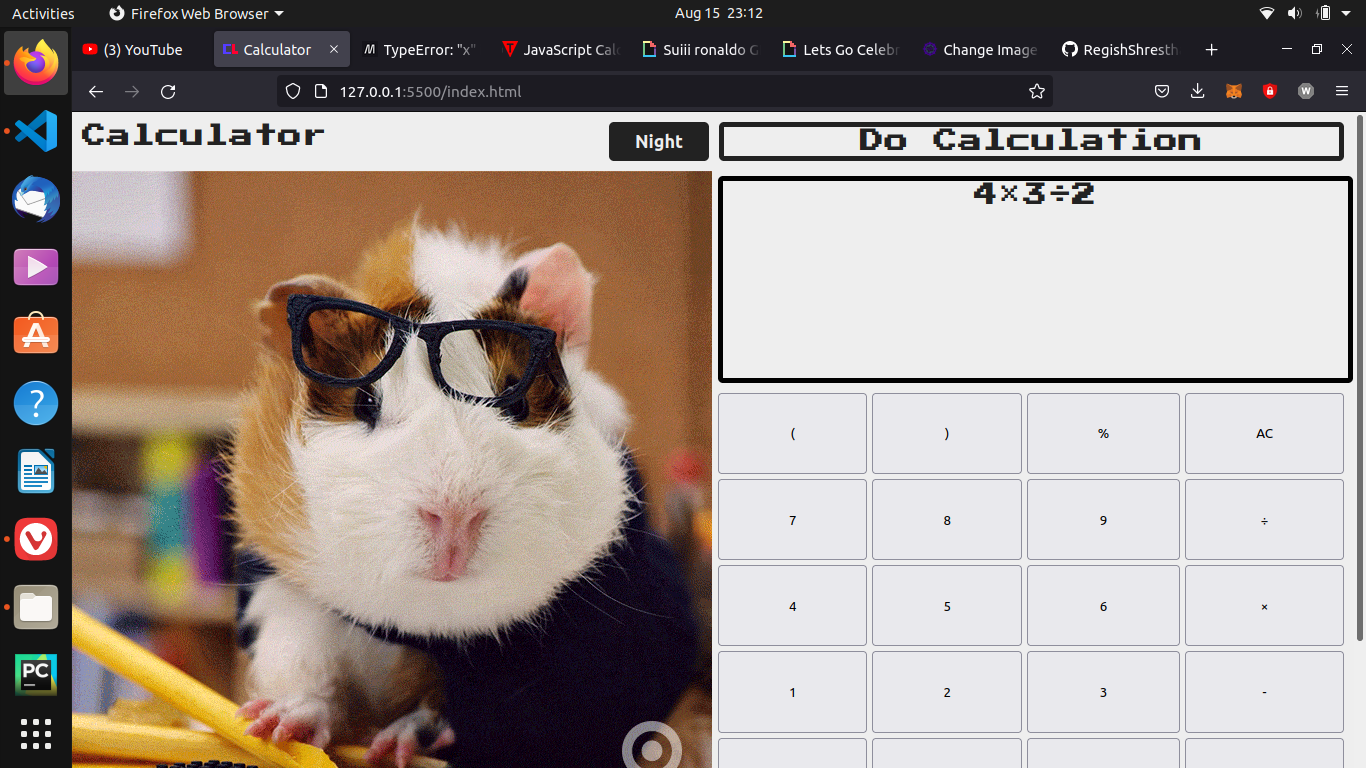Image resolution: width=1366 pixels, height=768 pixels.
Task: Open Thunderbird mail from dock
Action: point(36,199)
